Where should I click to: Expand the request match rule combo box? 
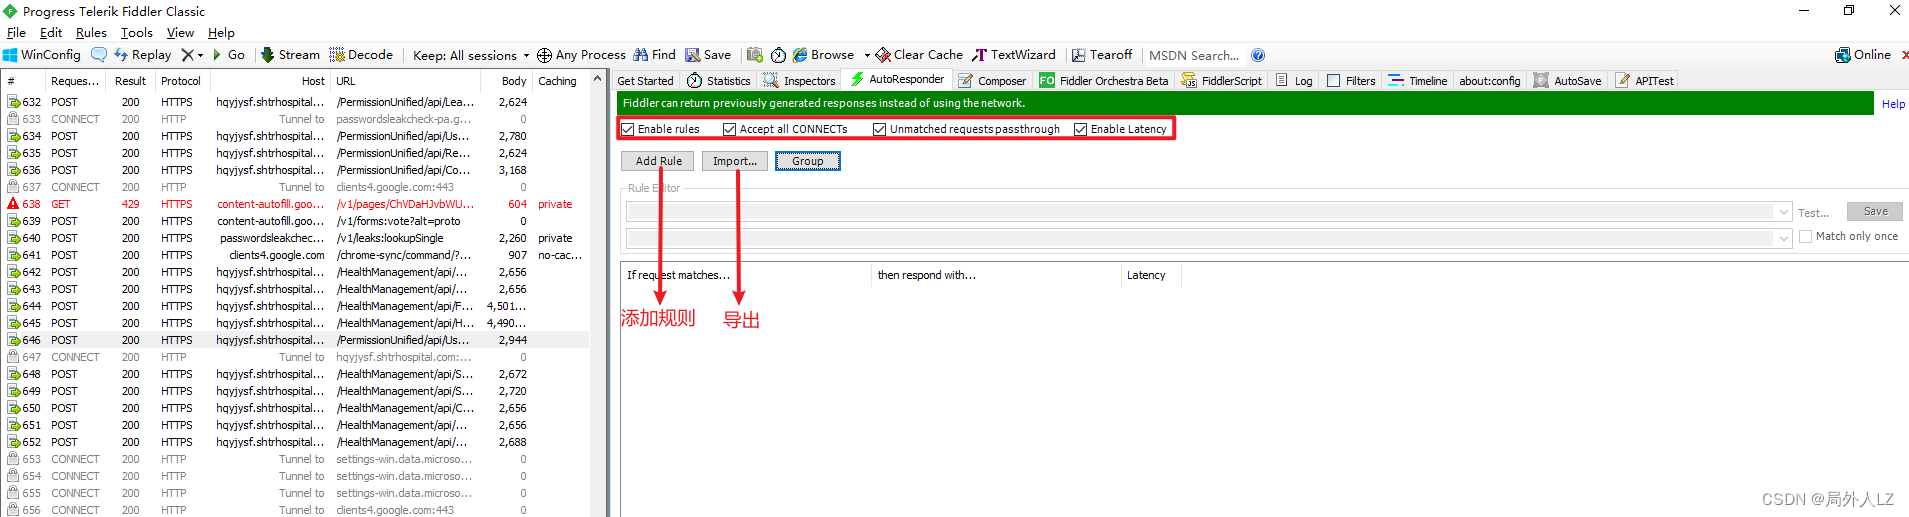pos(1783,211)
